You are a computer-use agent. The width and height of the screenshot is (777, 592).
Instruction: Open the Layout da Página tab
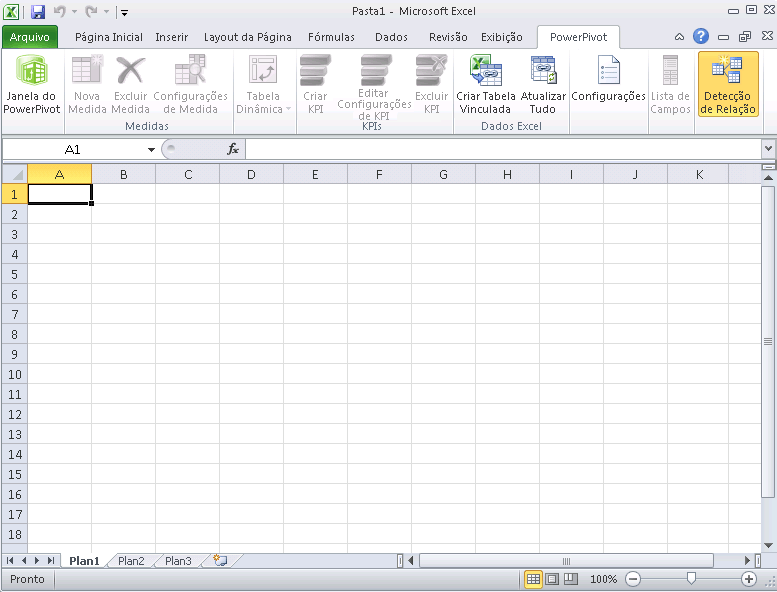coord(247,37)
